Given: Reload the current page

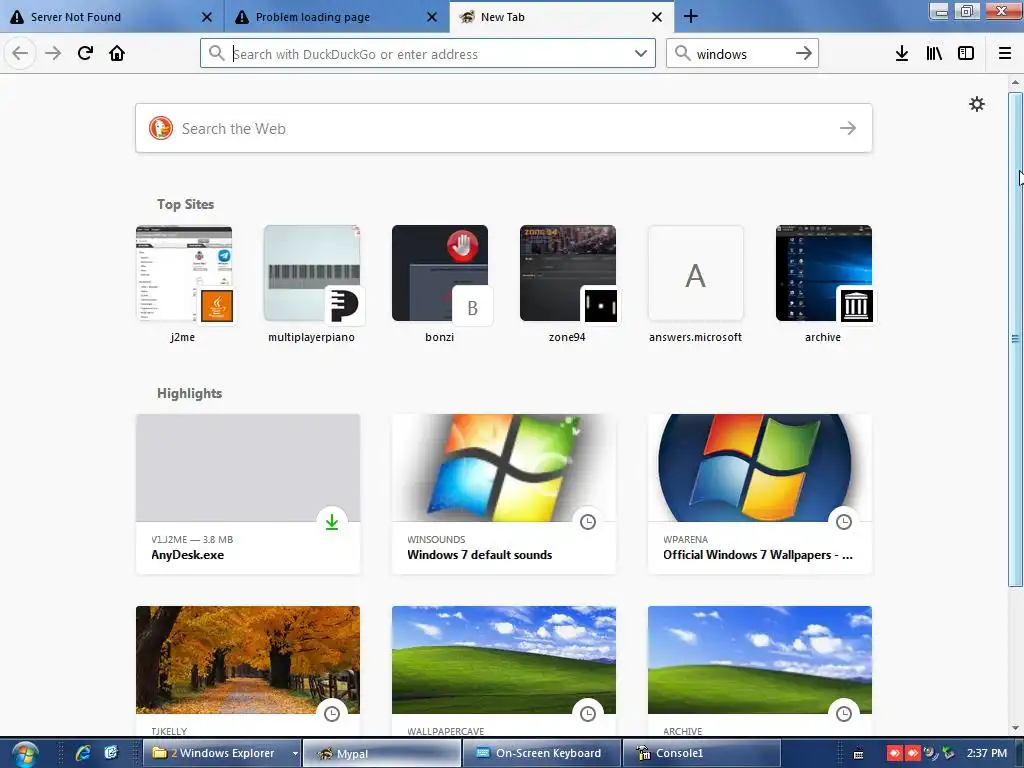Looking at the screenshot, I should coord(85,53).
